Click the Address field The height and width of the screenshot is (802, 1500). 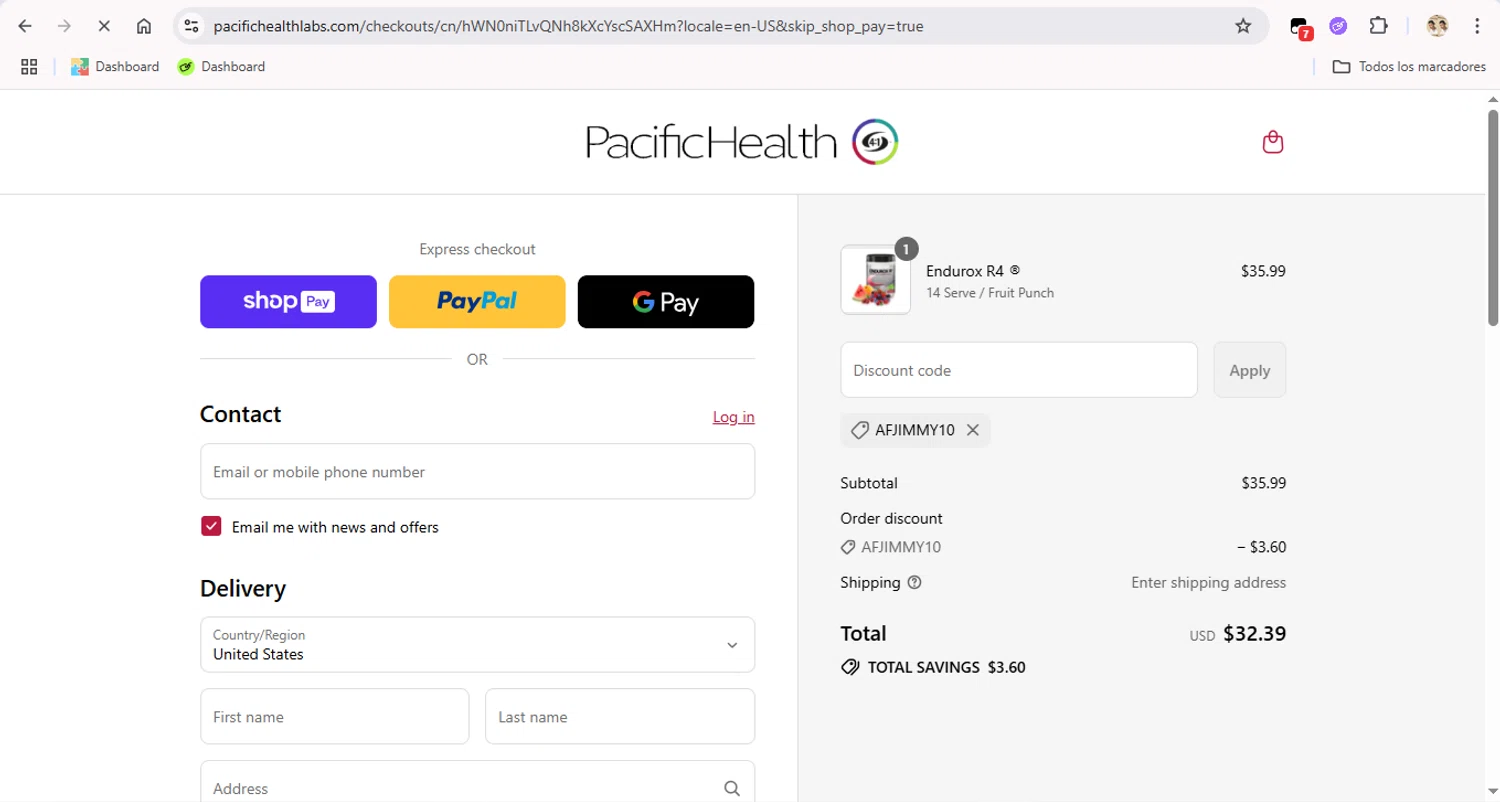coord(477,786)
